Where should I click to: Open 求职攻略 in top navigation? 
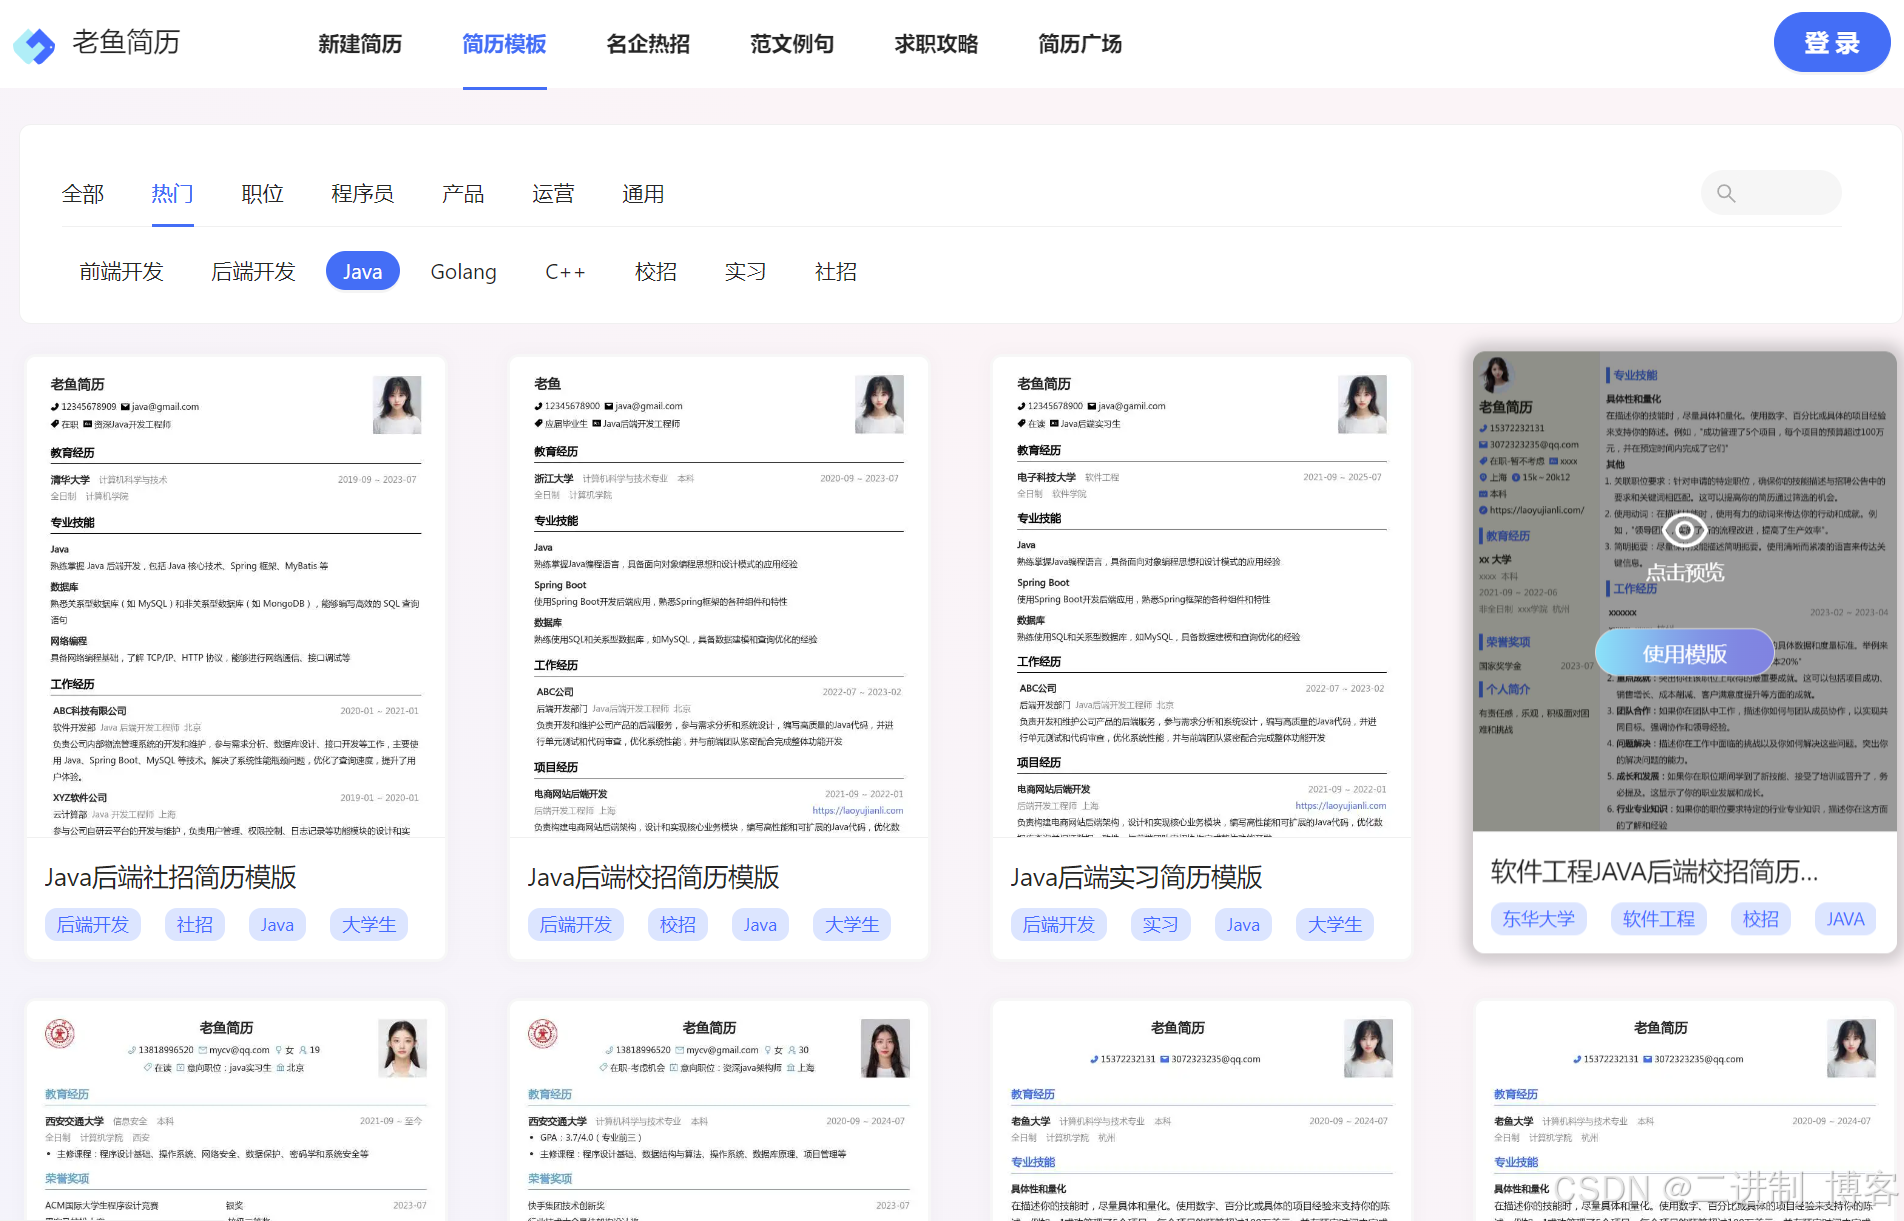click(936, 44)
